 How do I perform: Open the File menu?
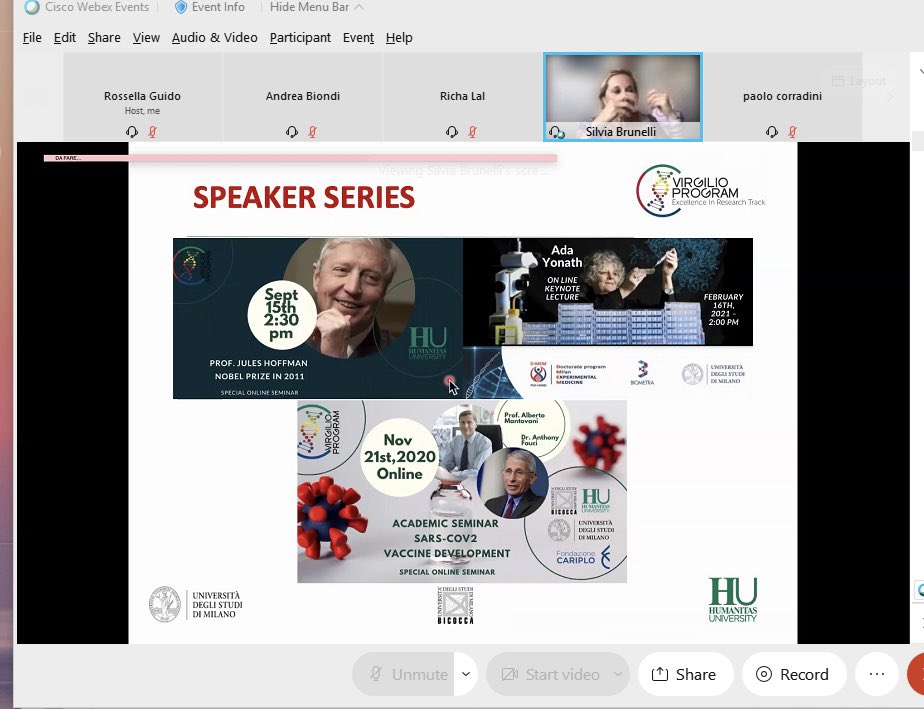point(32,38)
